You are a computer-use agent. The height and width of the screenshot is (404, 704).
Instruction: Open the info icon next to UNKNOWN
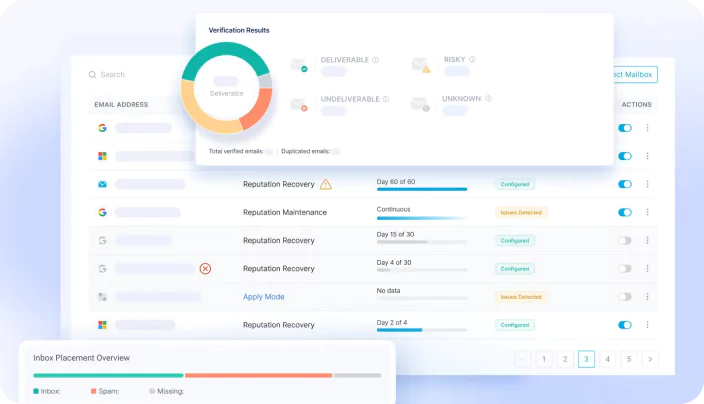tap(488, 98)
